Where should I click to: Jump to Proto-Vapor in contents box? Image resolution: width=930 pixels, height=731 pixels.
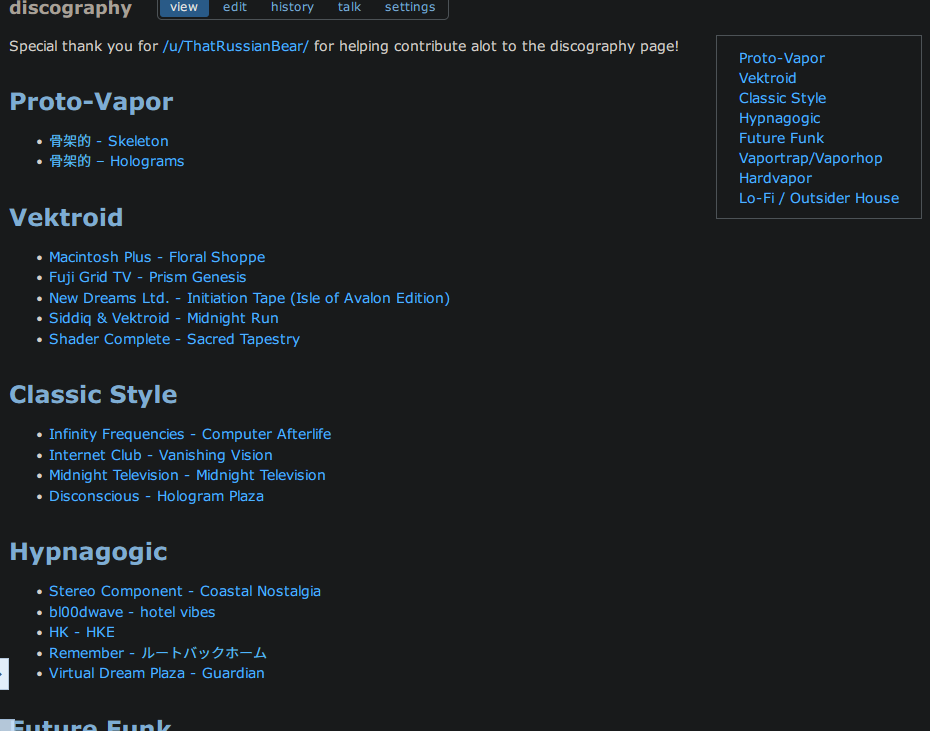click(782, 58)
